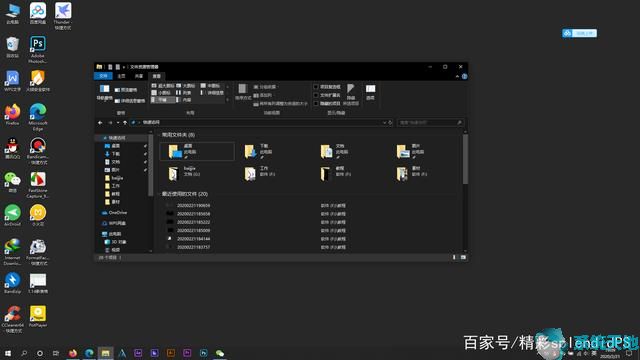
Task: Open the Bandizip desktop icon
Action: pos(12,283)
